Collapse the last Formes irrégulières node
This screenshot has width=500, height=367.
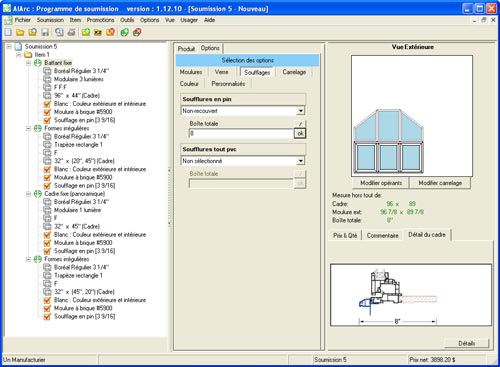click(29, 259)
